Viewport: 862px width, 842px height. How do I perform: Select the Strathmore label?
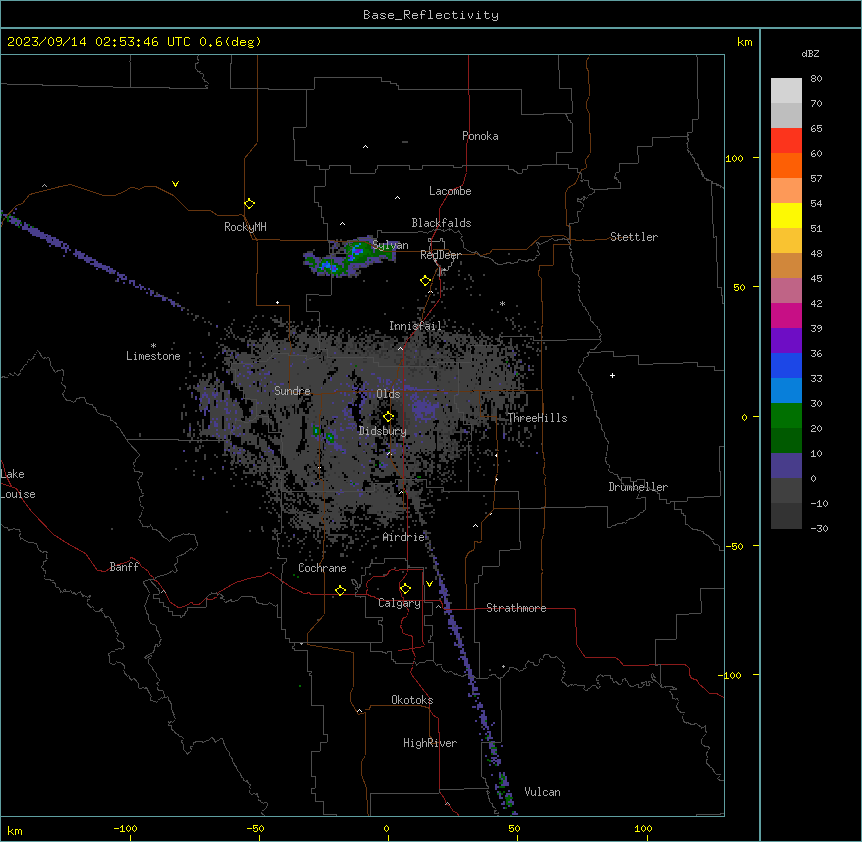[516, 608]
